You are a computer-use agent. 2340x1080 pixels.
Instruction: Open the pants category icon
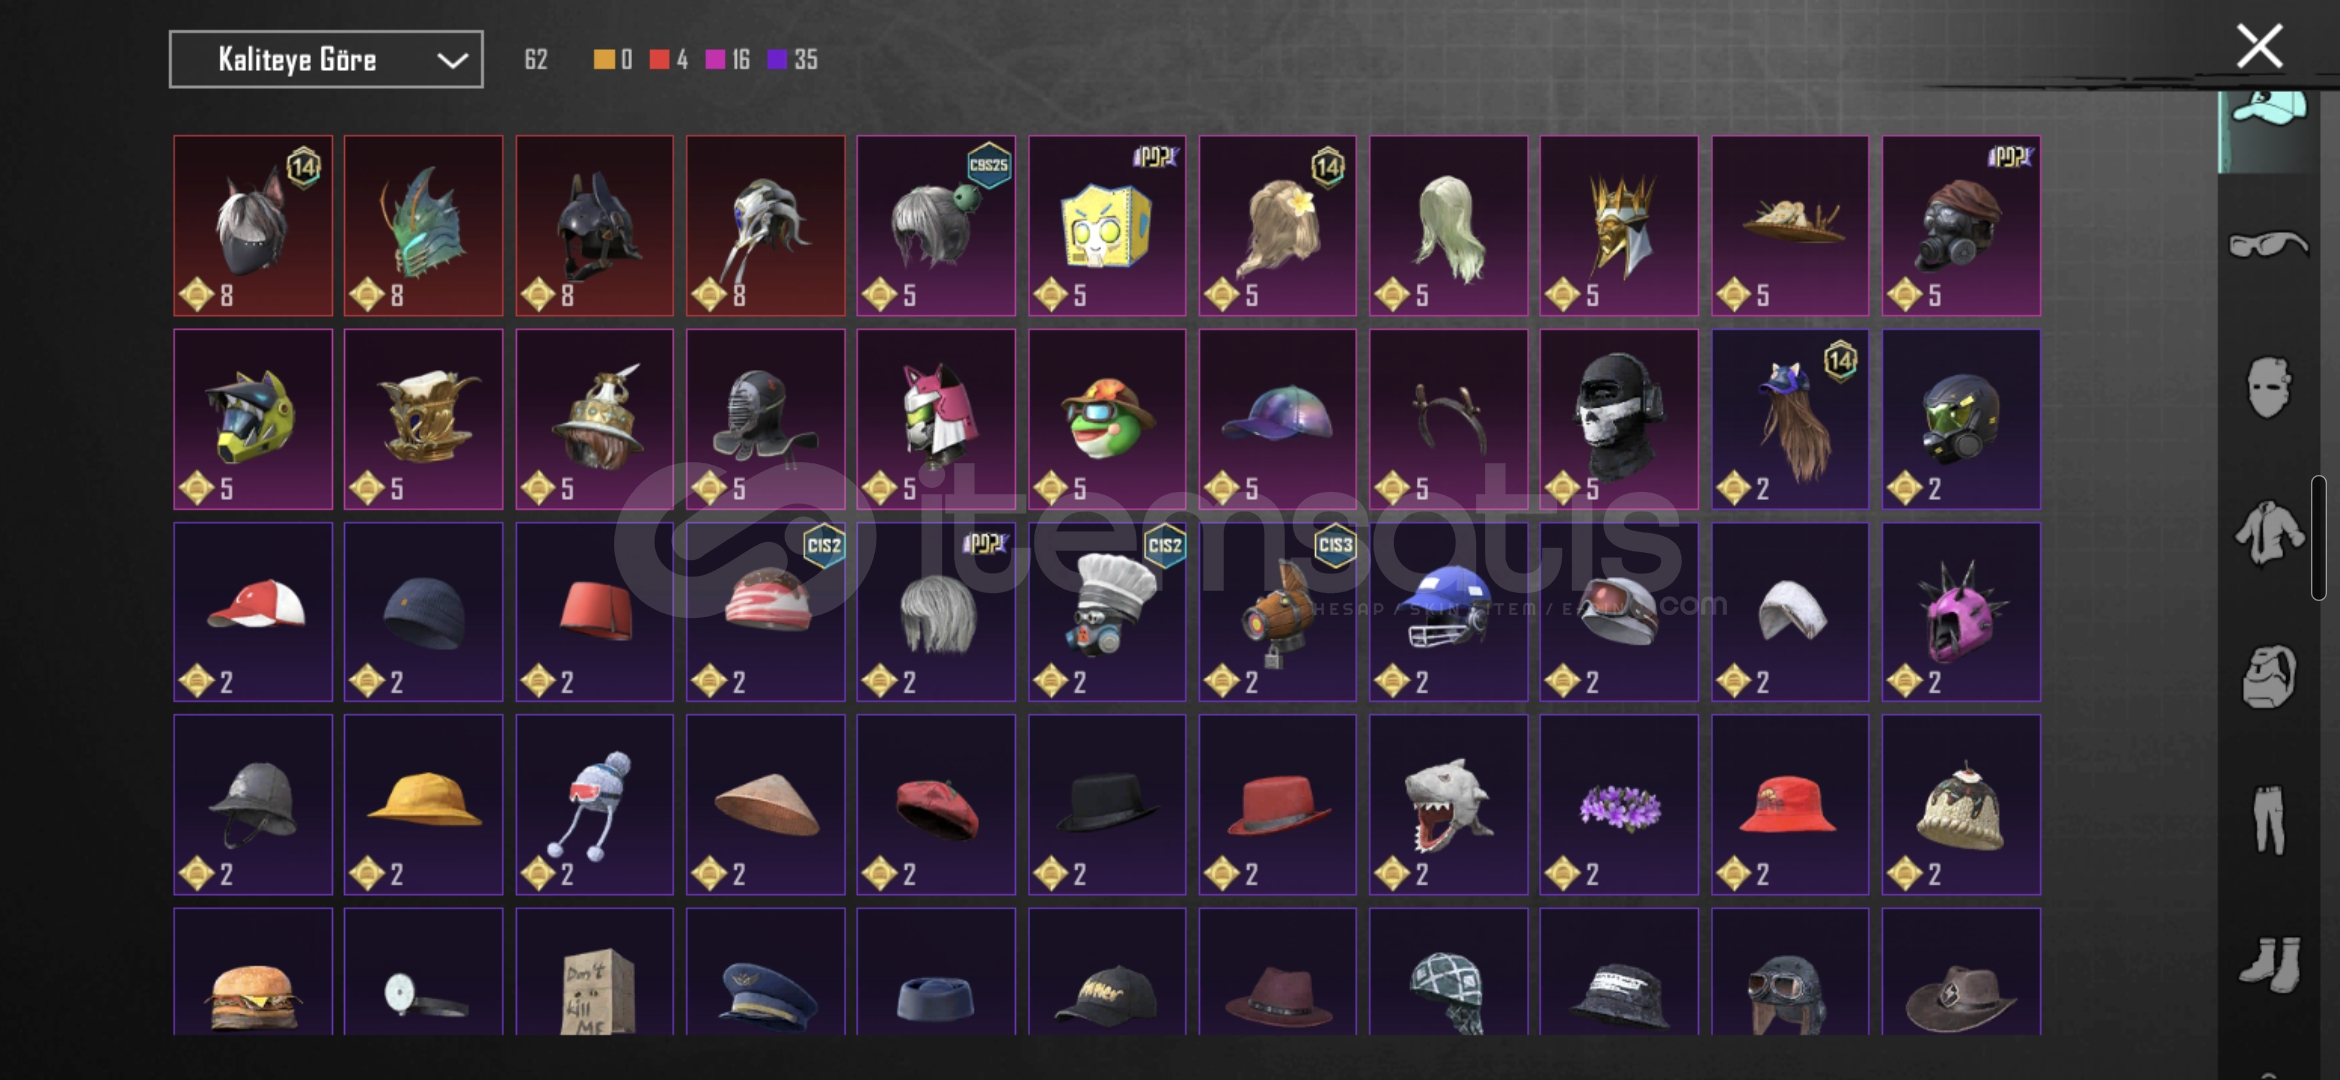2269,820
